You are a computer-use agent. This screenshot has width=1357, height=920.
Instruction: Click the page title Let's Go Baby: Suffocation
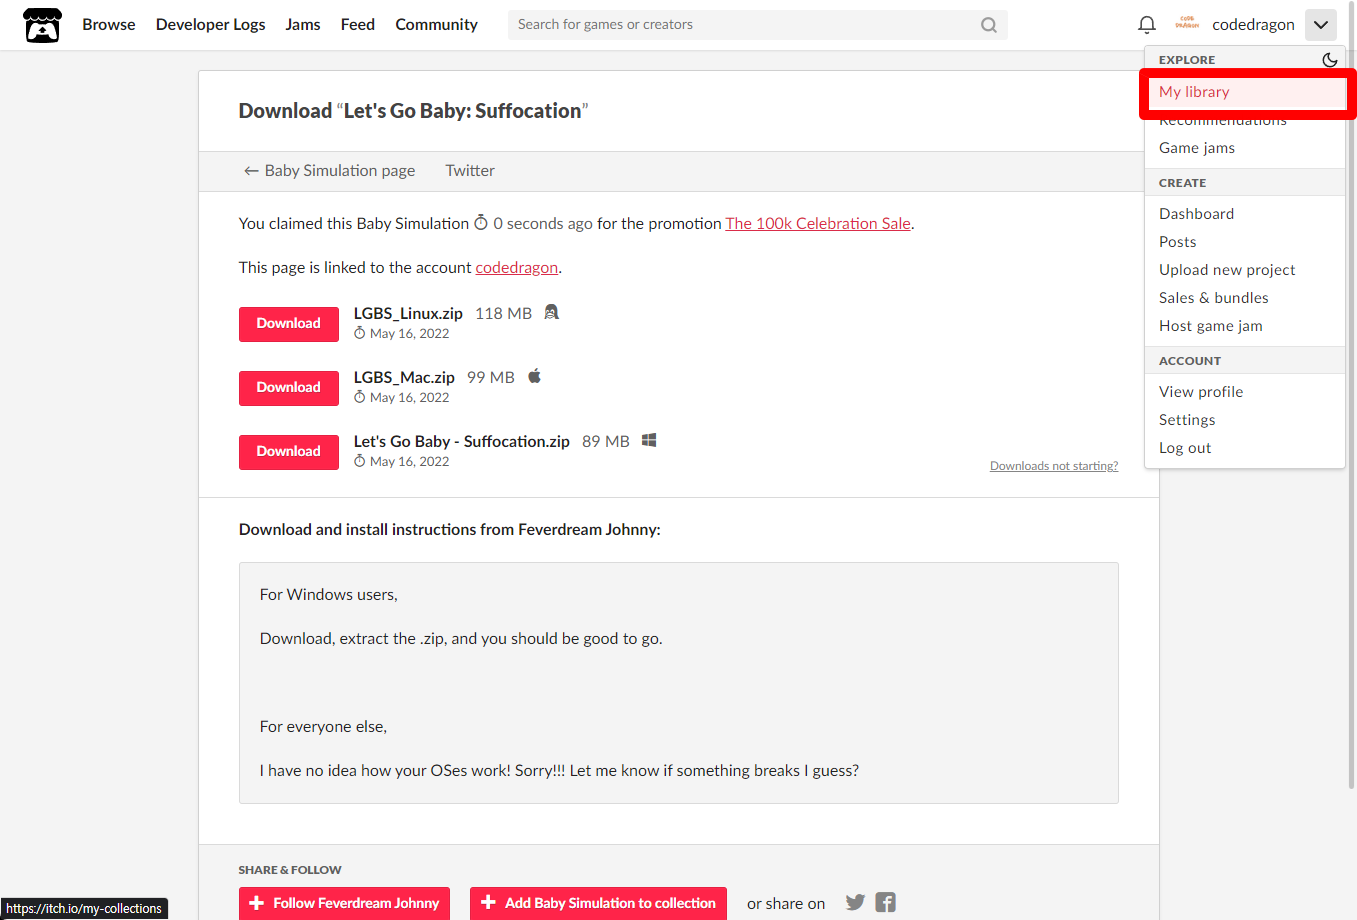(463, 111)
